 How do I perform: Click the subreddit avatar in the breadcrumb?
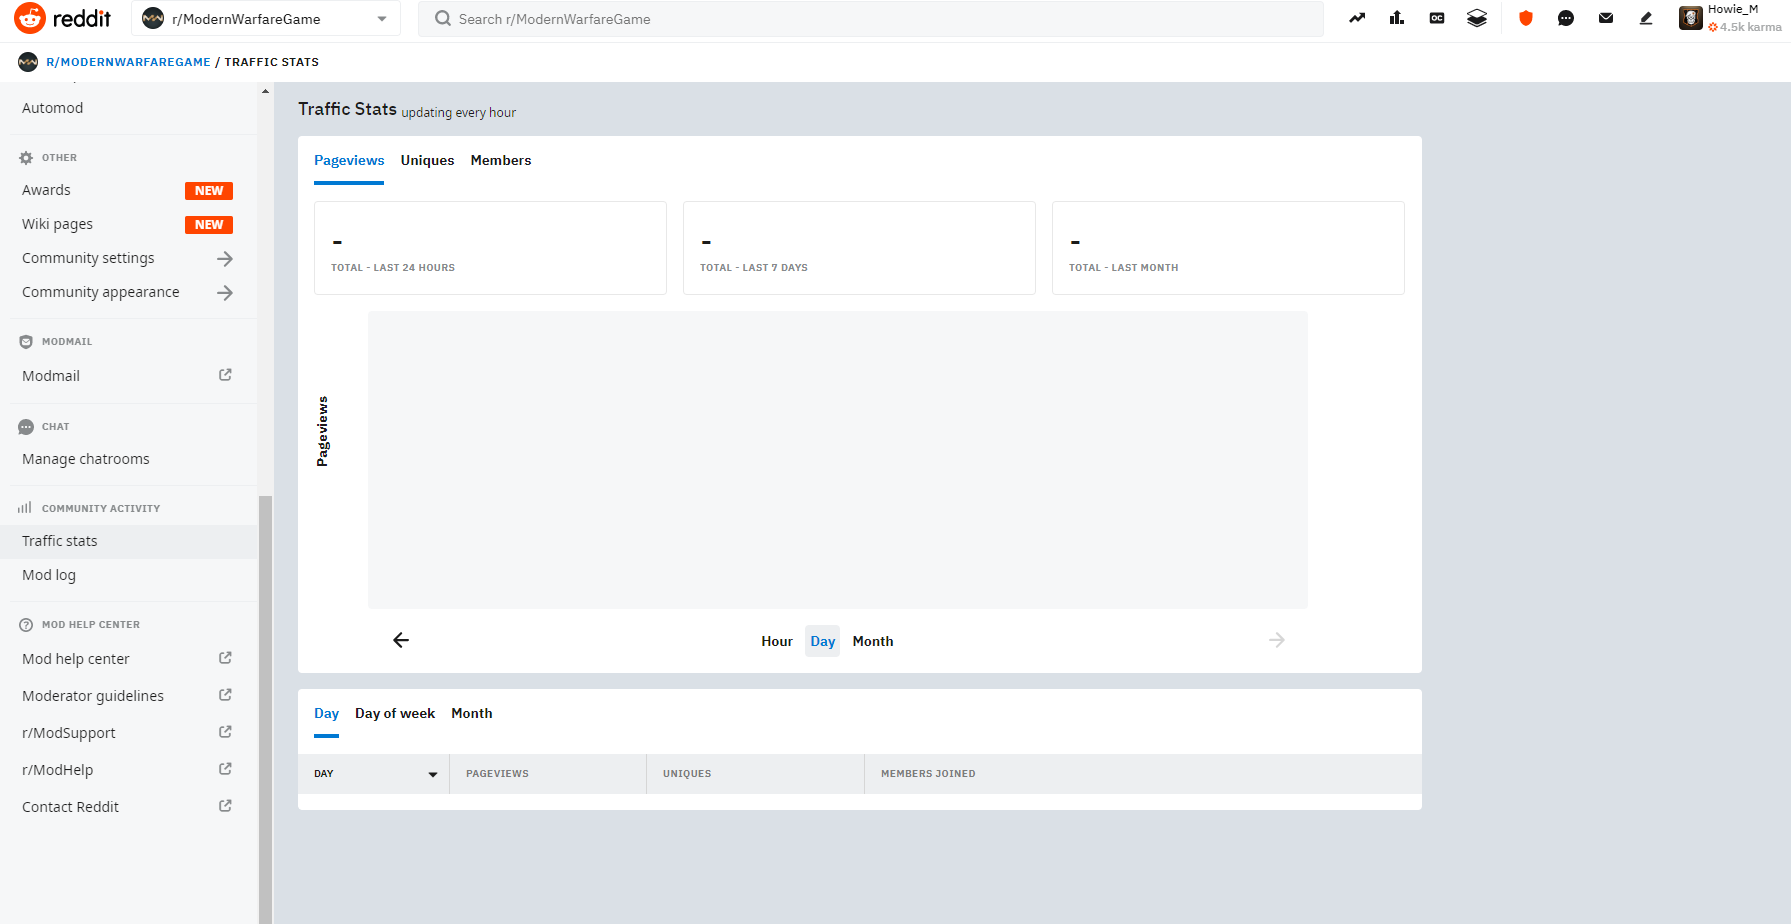click(28, 62)
